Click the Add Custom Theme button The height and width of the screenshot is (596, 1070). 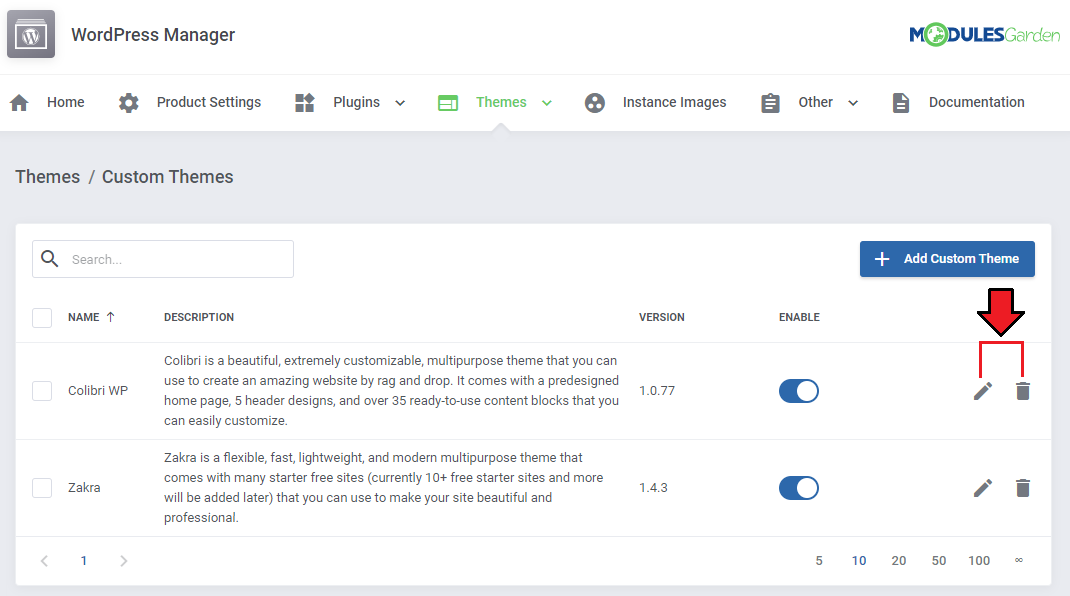947,259
